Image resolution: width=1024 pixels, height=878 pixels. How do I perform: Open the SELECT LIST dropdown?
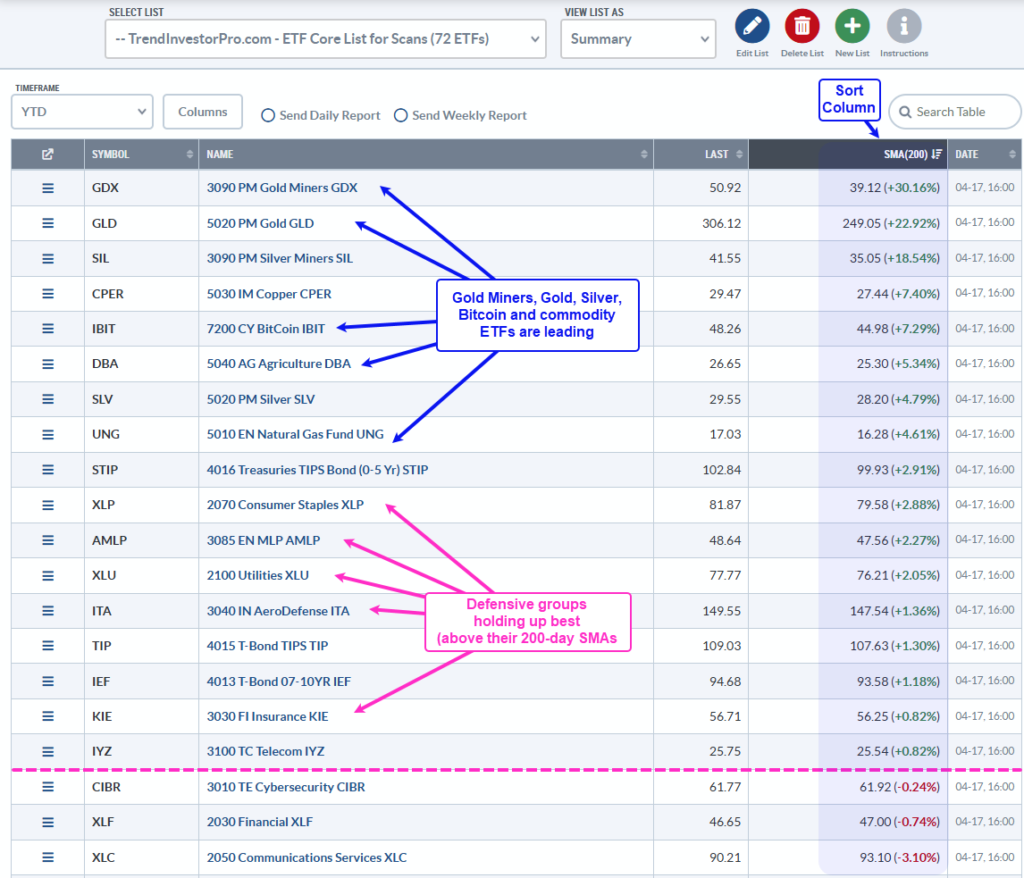[325, 38]
